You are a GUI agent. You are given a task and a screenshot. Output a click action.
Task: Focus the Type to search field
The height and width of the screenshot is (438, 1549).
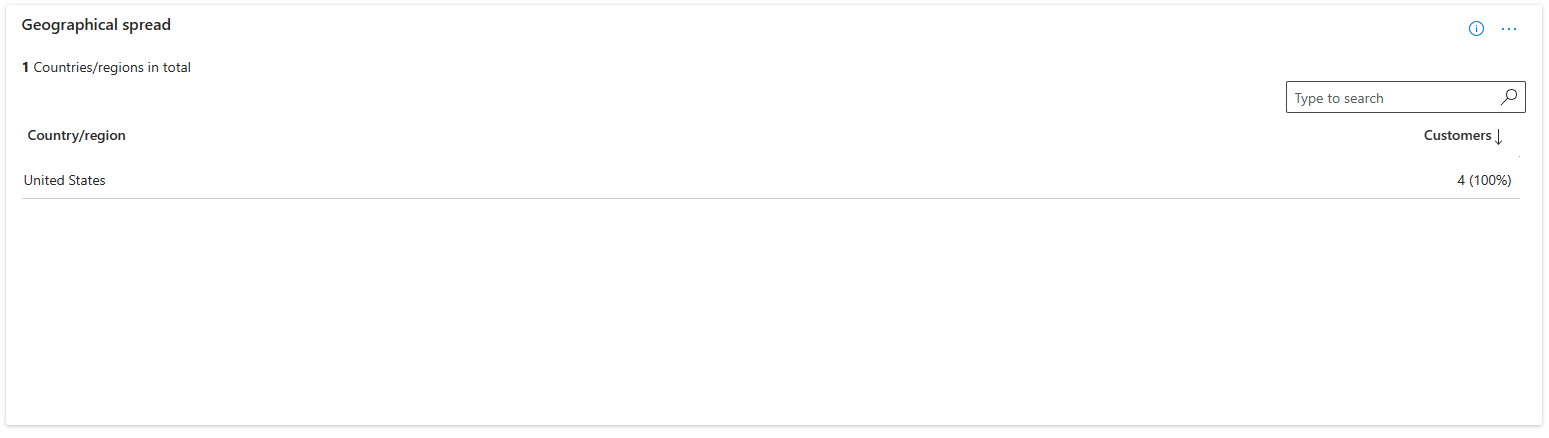pos(1390,98)
